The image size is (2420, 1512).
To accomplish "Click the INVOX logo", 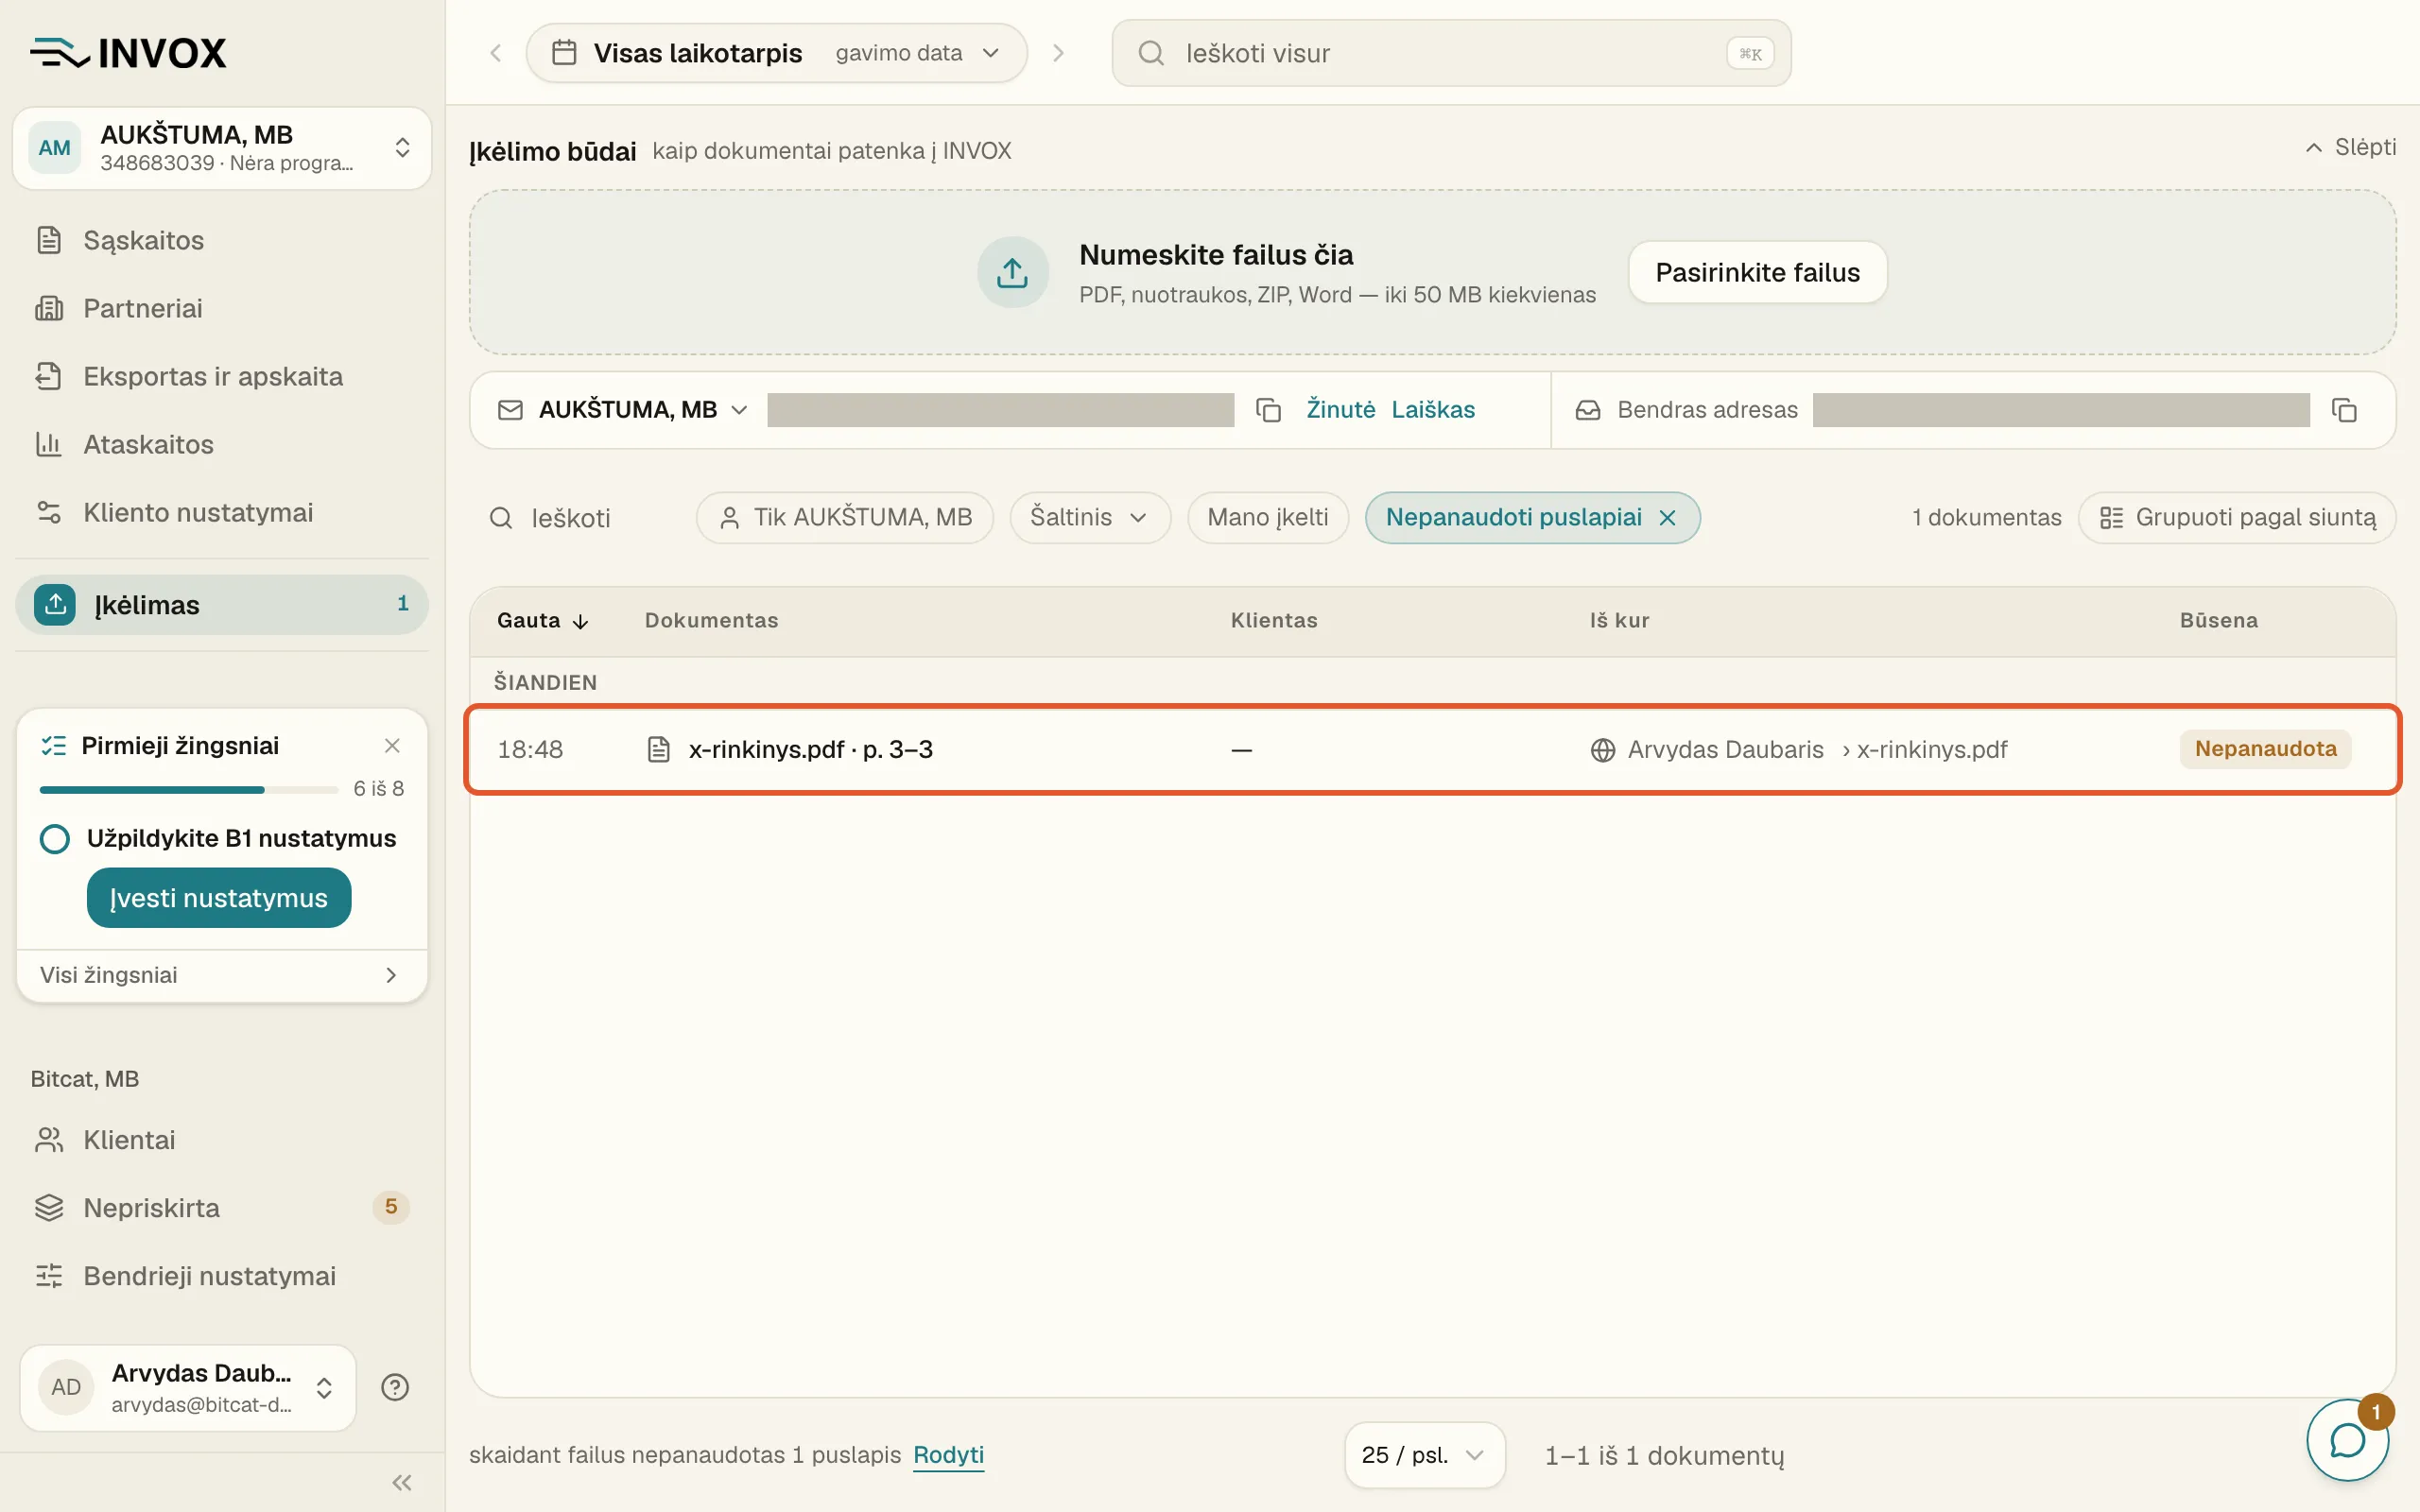I will (x=128, y=53).
